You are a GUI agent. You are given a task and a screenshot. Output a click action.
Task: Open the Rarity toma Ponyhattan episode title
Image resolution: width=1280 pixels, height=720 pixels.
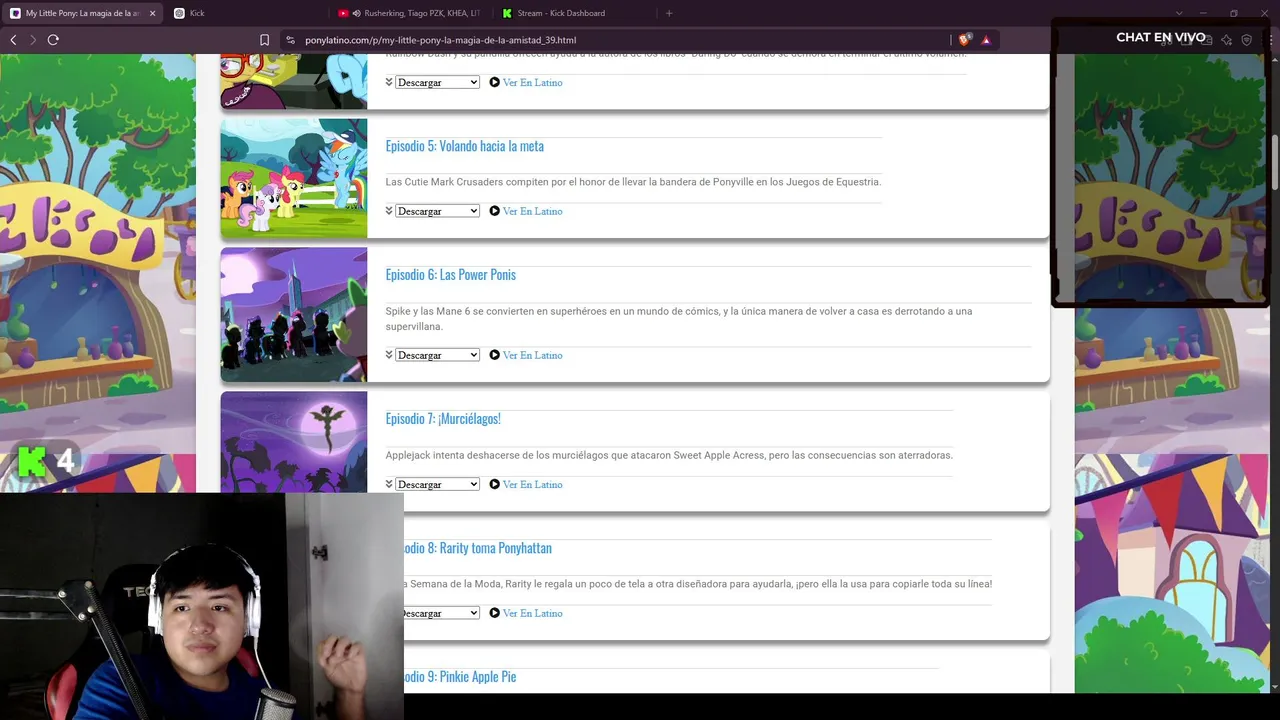[478, 548]
